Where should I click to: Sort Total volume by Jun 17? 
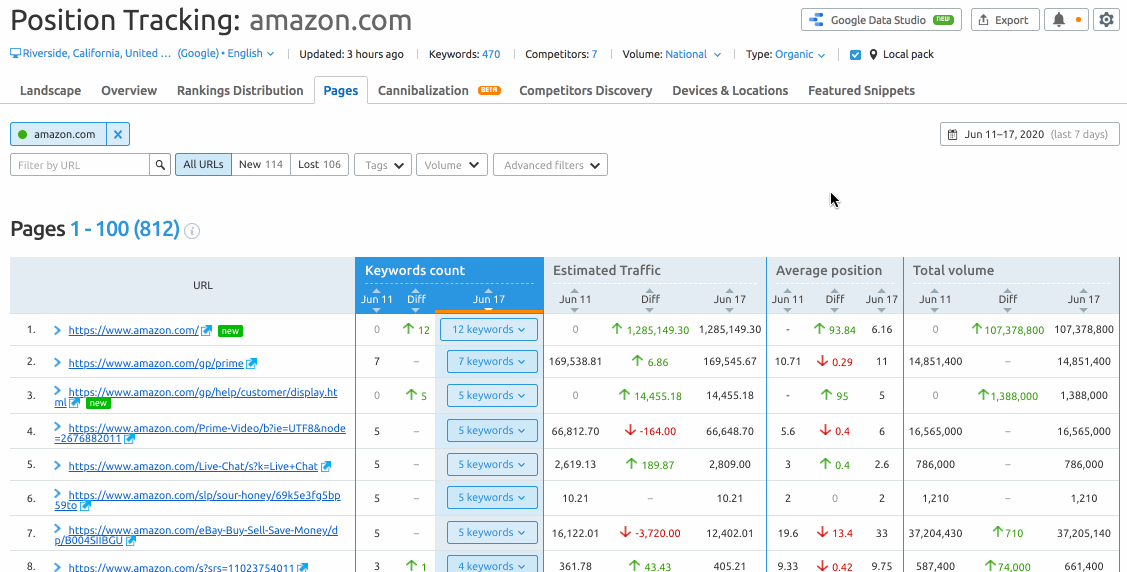tap(1083, 299)
